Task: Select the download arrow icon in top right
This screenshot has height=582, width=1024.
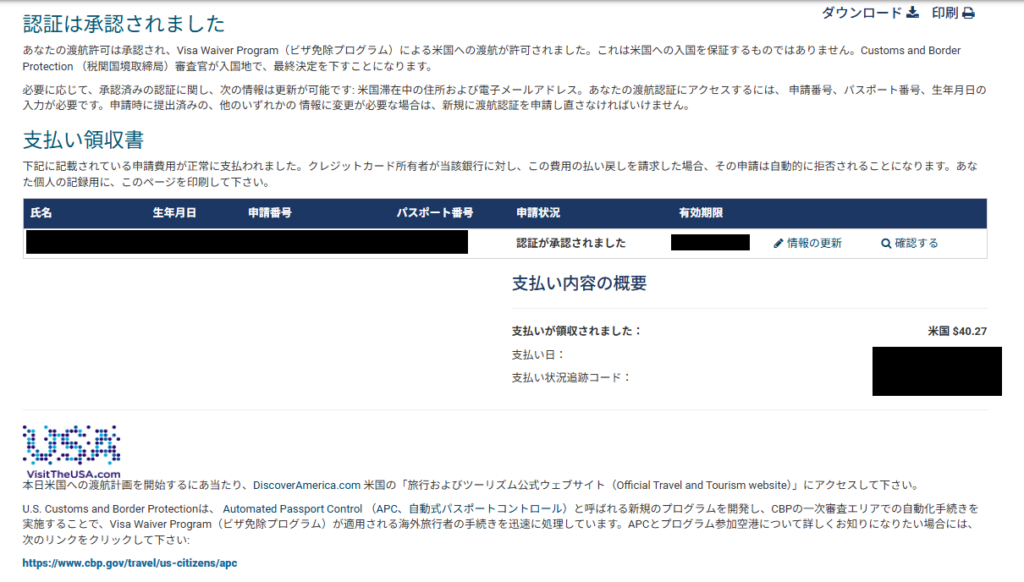Action: pos(911,14)
